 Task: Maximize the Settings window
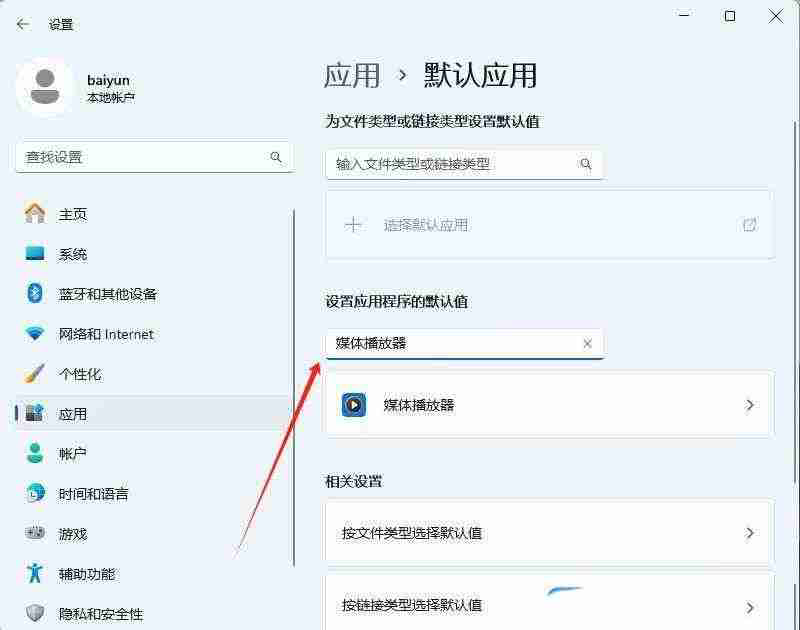[730, 16]
